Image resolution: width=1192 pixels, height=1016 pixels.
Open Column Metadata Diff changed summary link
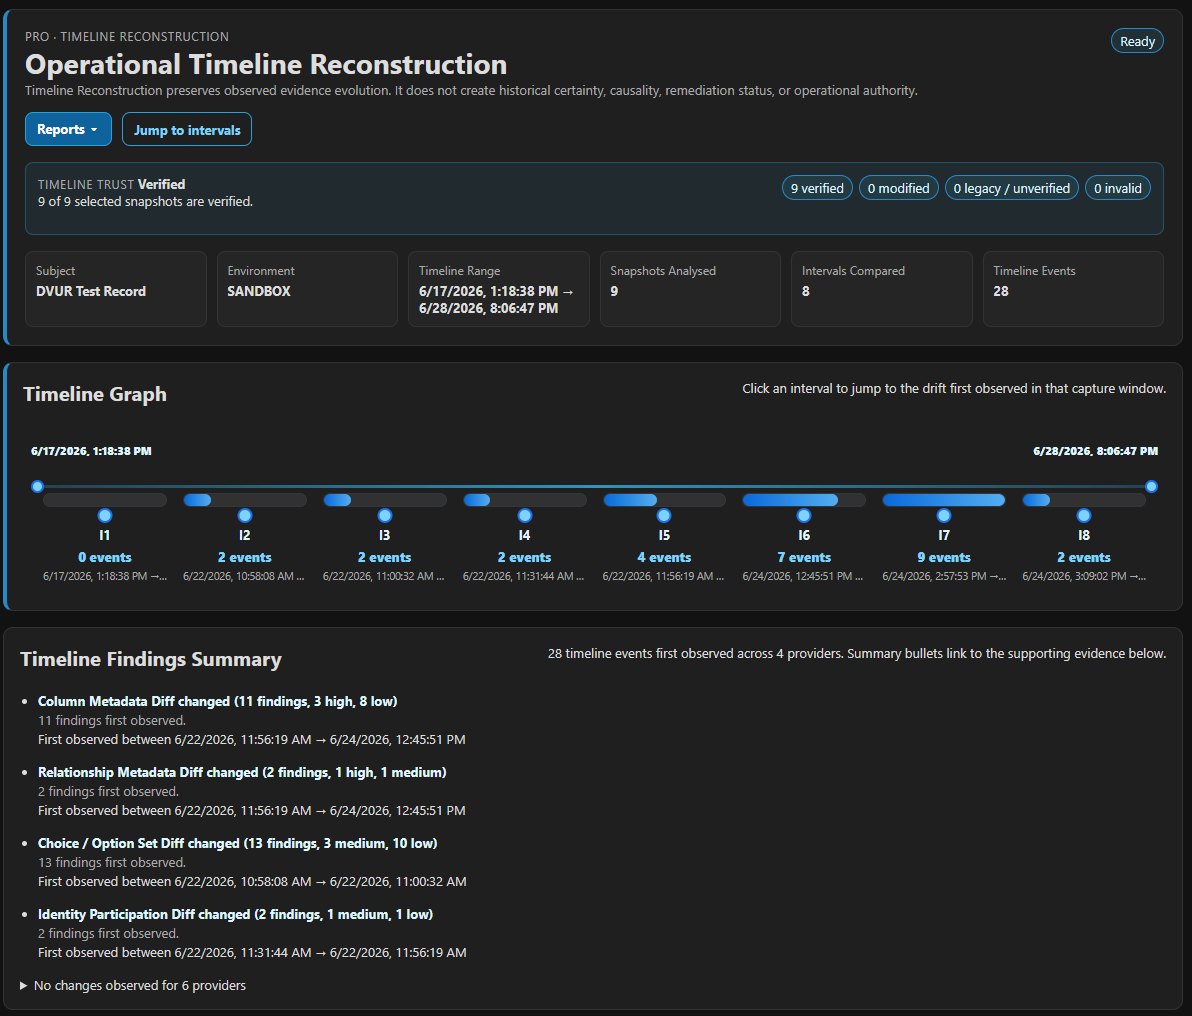[x=217, y=701]
